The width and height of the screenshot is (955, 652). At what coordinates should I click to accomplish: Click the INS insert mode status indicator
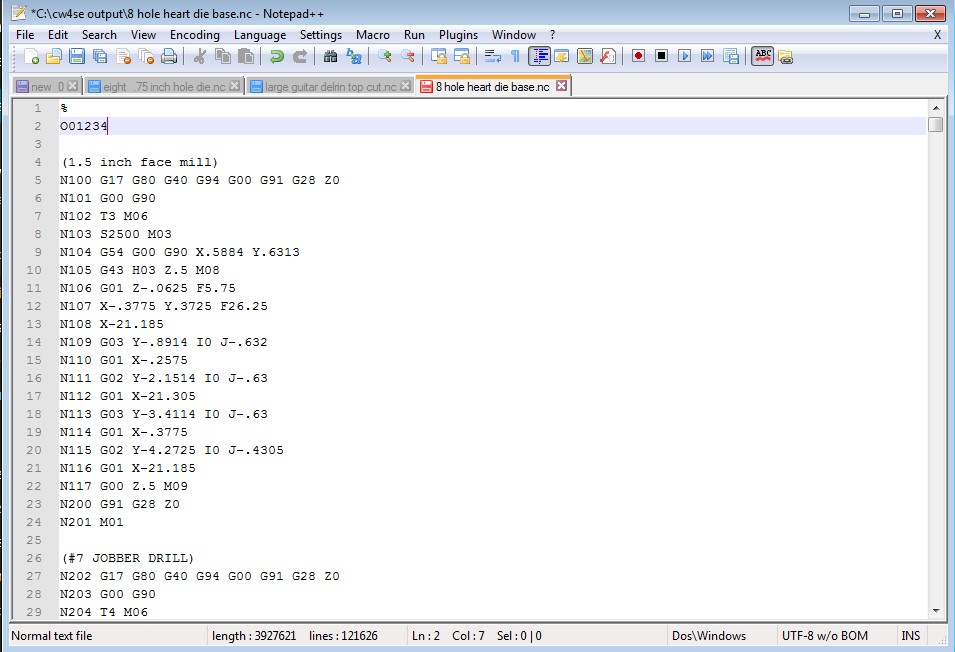[x=910, y=636]
